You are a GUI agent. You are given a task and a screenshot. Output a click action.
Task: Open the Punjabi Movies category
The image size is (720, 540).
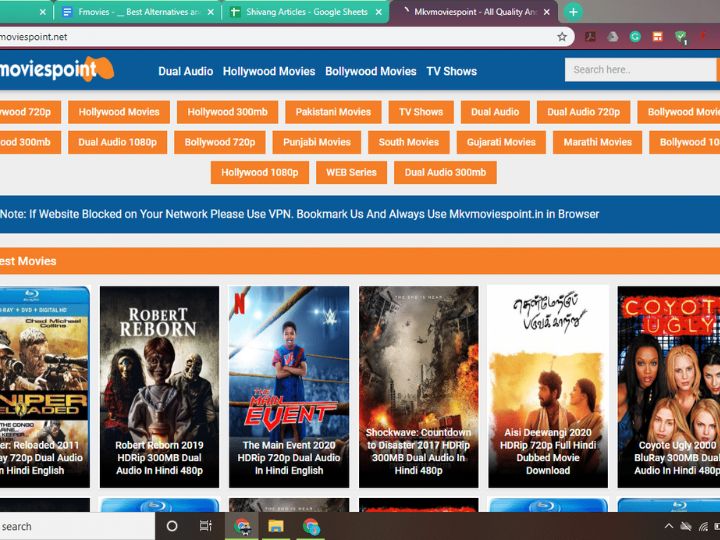[x=317, y=142]
